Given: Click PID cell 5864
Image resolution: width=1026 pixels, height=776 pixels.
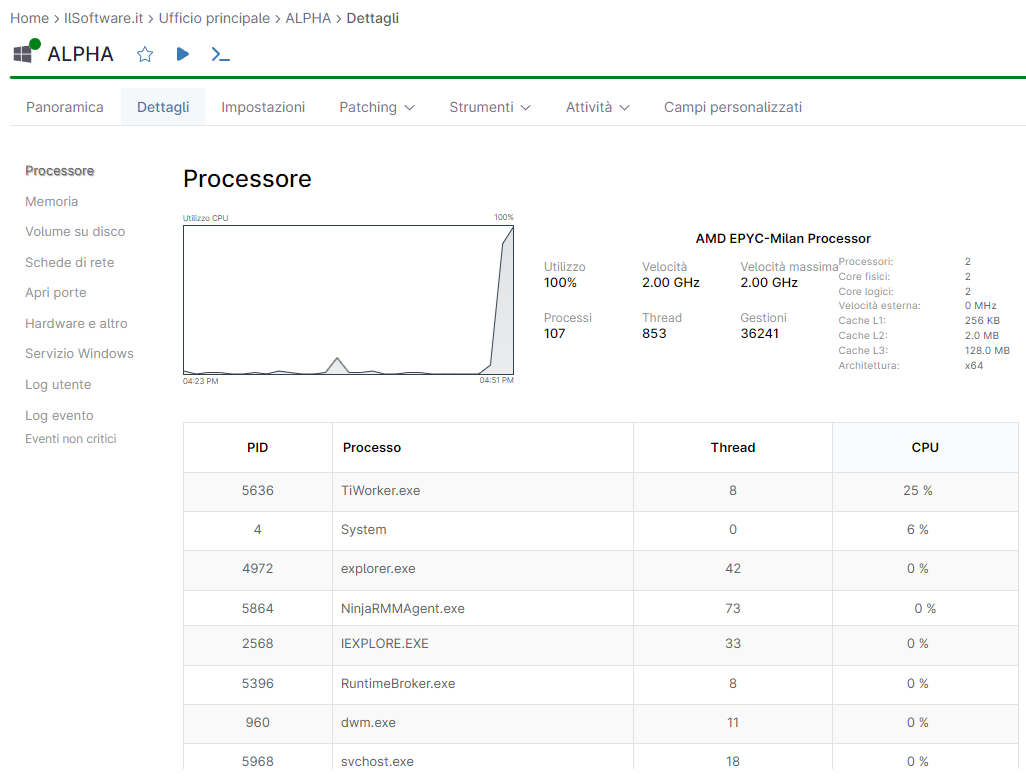Looking at the screenshot, I should (x=257, y=608).
